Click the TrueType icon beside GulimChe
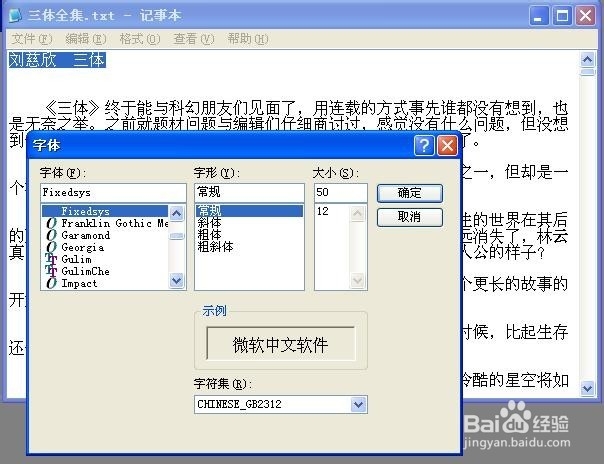The width and height of the screenshot is (604, 464). click(51, 271)
